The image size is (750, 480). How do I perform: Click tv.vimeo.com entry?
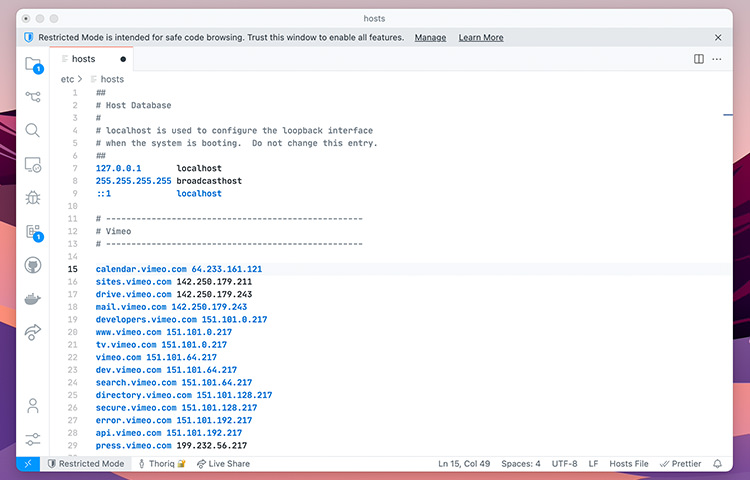tap(126, 345)
